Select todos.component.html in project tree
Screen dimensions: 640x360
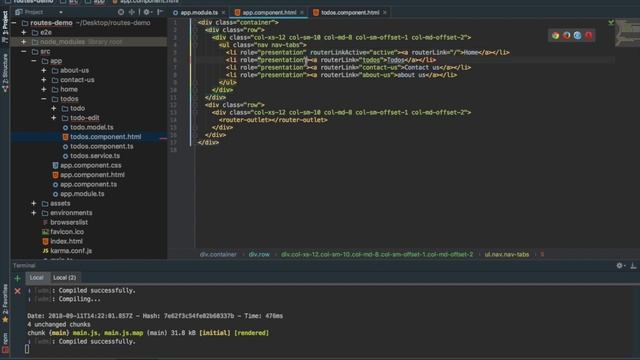(105, 137)
